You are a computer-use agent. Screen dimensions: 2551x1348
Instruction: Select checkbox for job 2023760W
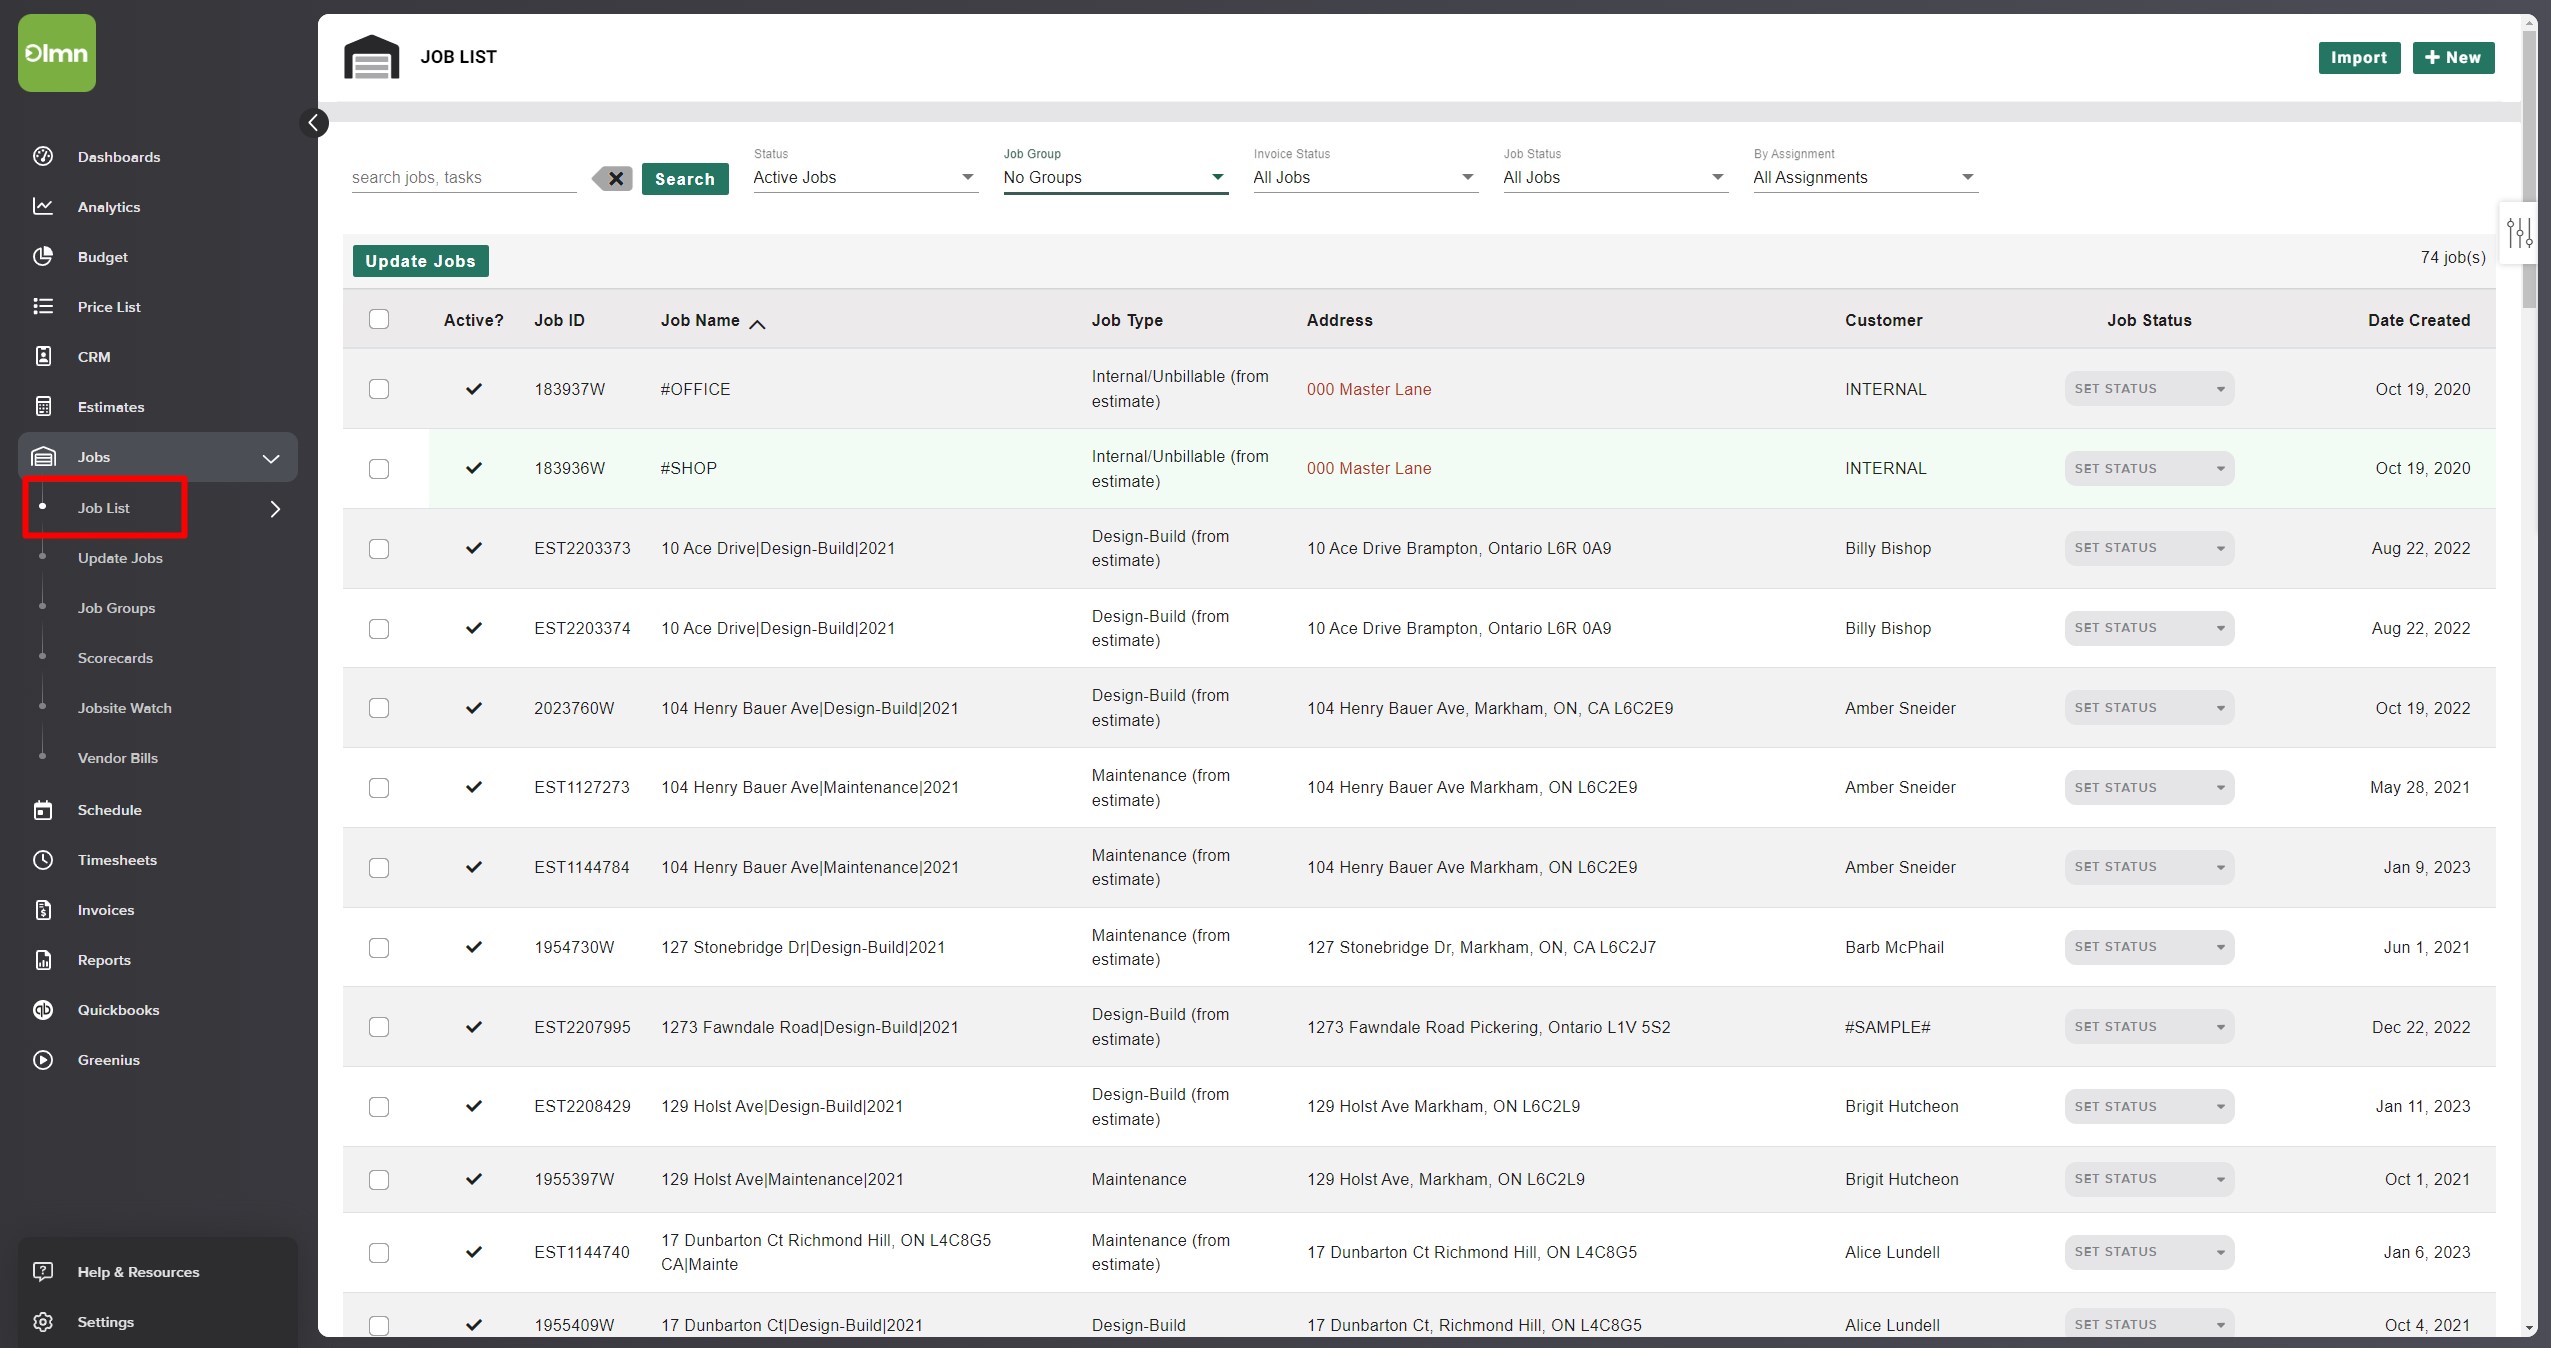click(379, 708)
